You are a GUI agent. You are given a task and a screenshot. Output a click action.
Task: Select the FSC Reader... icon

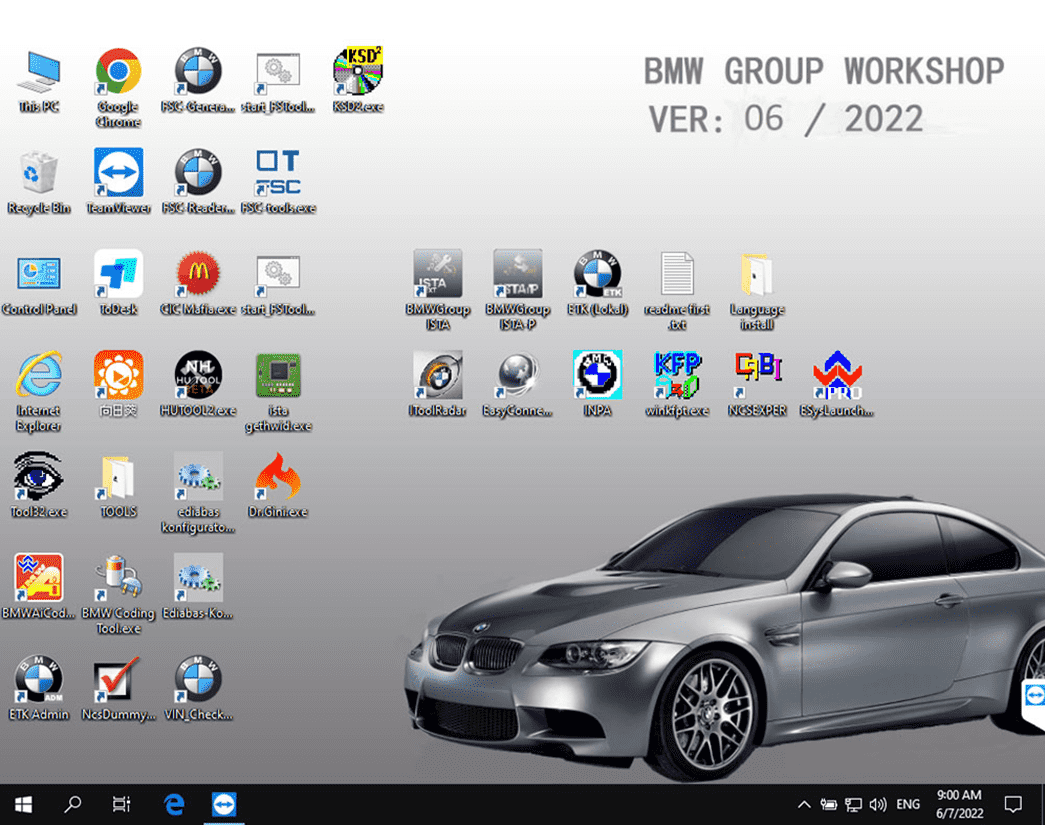[198, 182]
